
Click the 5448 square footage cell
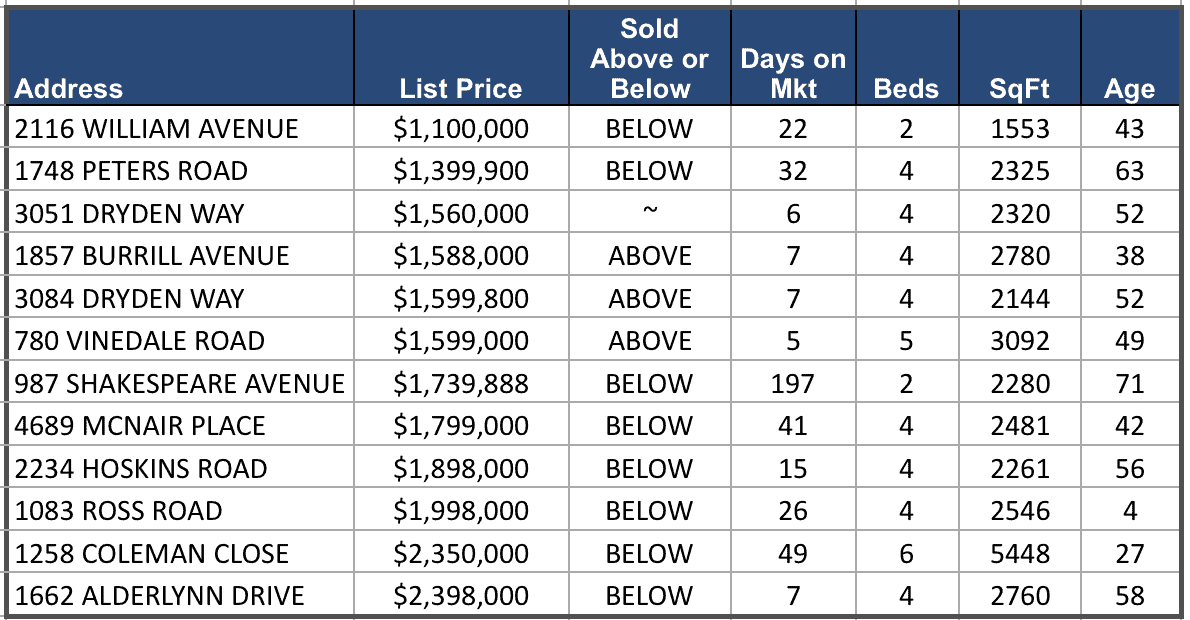(1019, 554)
